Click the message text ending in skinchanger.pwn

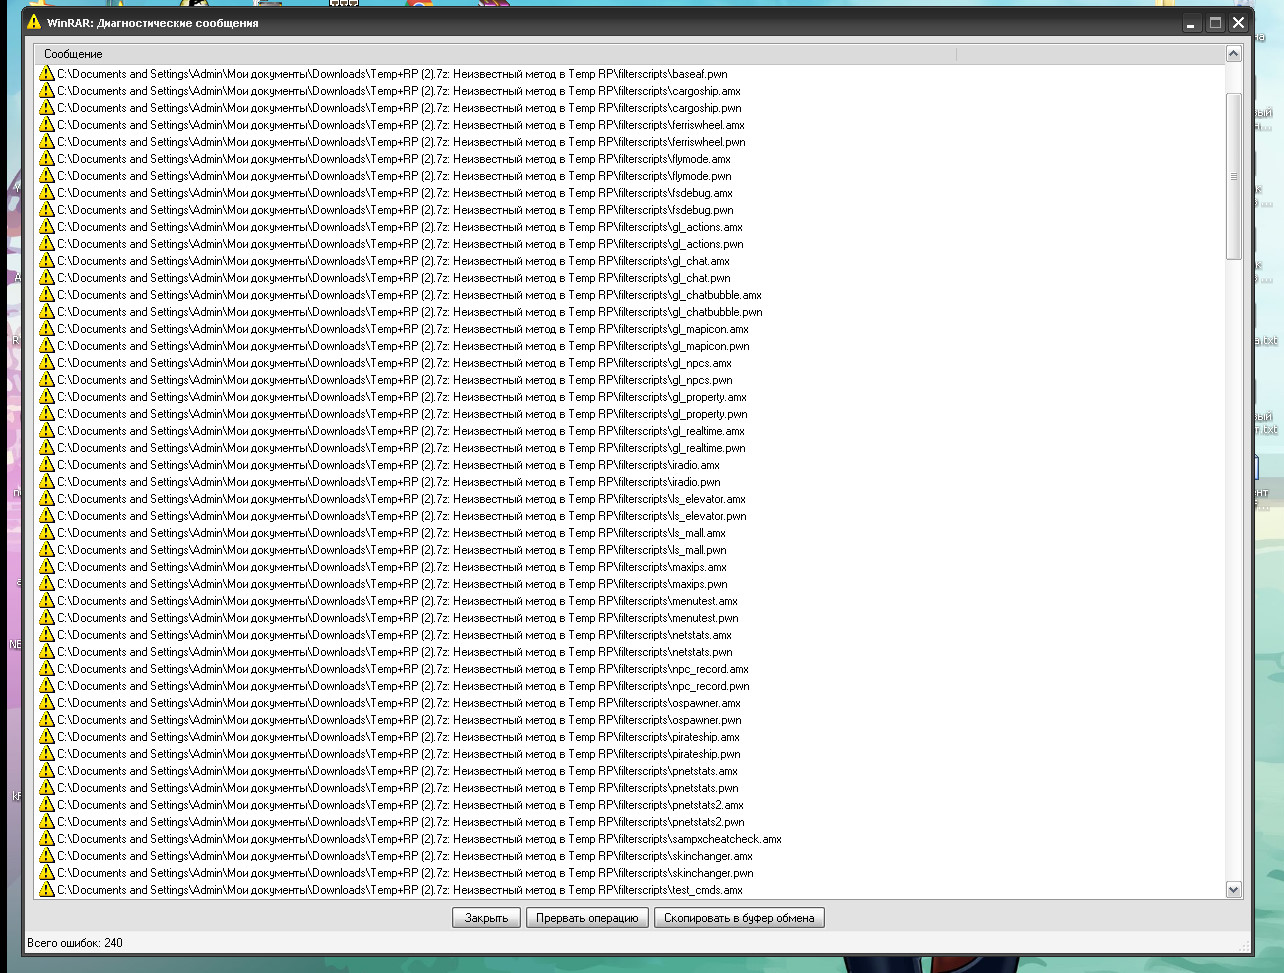click(x=405, y=873)
